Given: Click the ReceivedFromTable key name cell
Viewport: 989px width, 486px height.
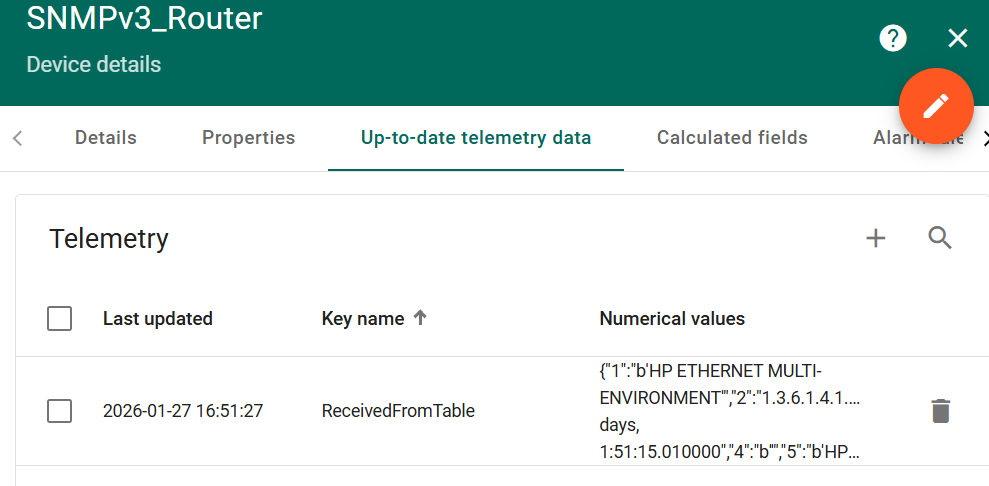Looking at the screenshot, I should (x=398, y=411).
